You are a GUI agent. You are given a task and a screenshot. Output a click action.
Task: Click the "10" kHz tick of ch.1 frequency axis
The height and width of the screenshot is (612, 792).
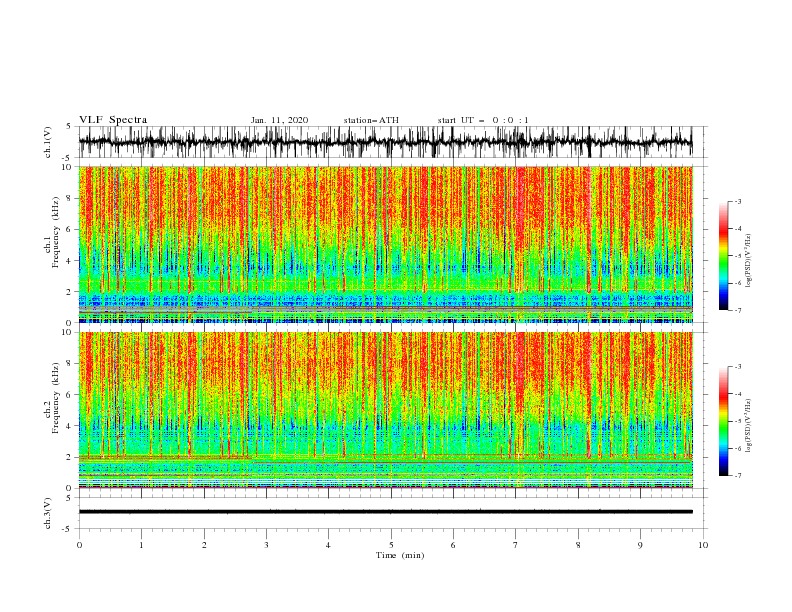click(67, 167)
